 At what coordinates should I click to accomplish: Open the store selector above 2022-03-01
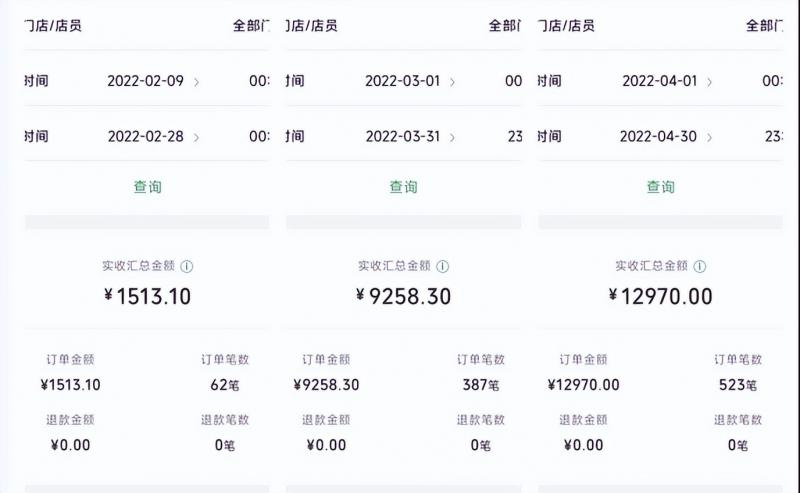pos(504,26)
